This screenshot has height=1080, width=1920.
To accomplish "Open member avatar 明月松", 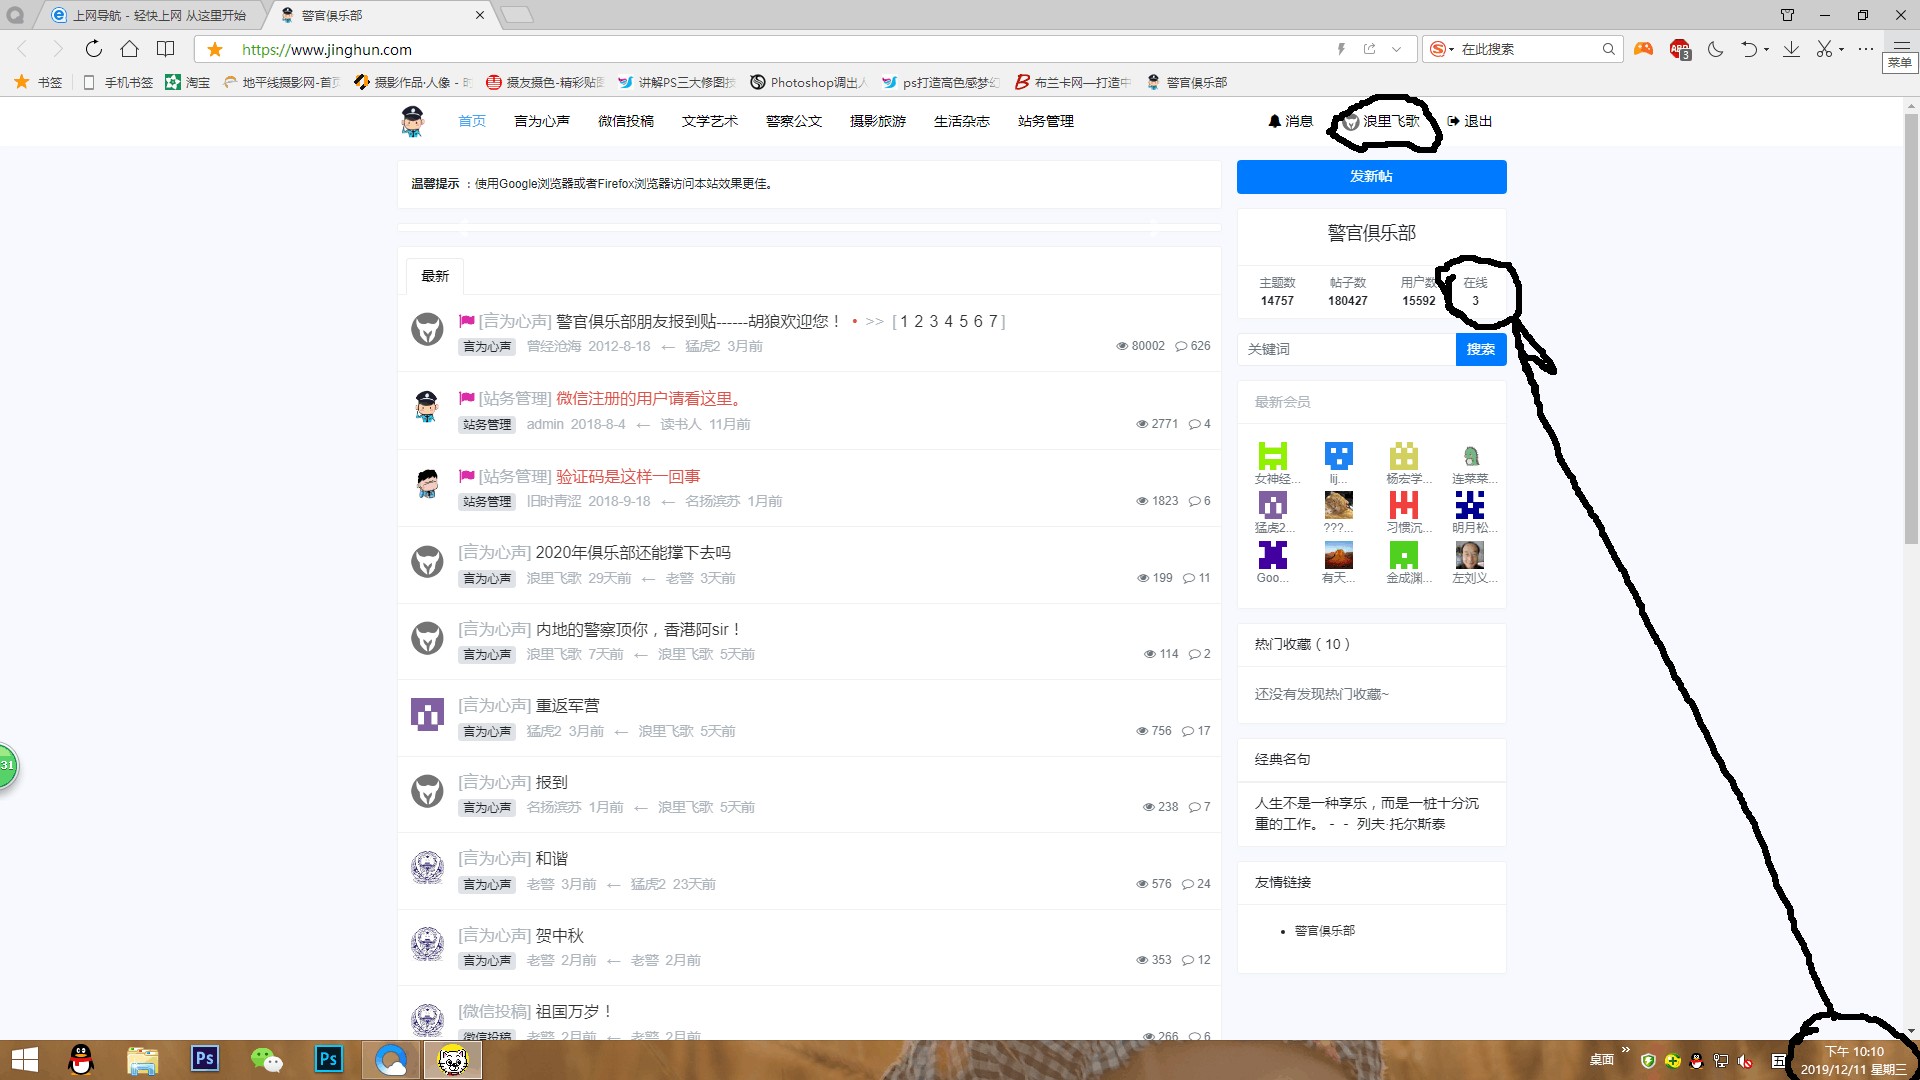I will [x=1469, y=505].
